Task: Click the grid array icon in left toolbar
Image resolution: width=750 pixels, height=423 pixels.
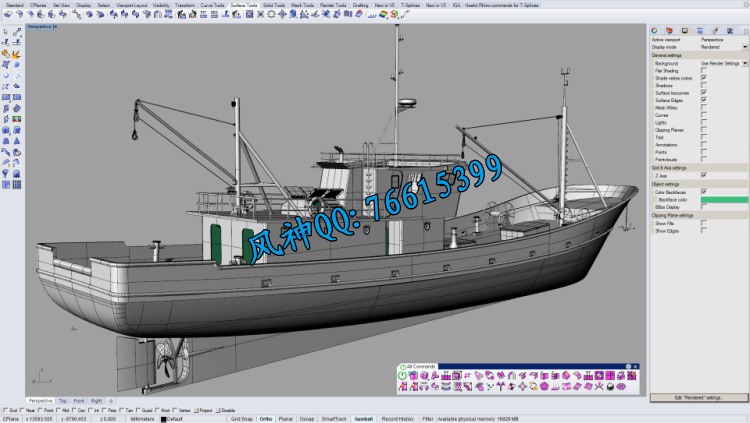Action: pos(16,185)
